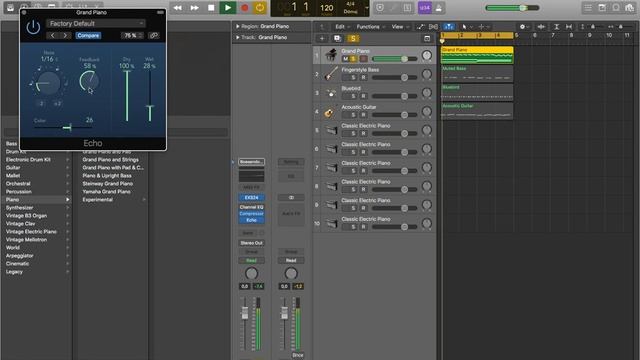Click the link icon in Echo plugin
This screenshot has width=640, height=360.
click(x=153, y=36)
